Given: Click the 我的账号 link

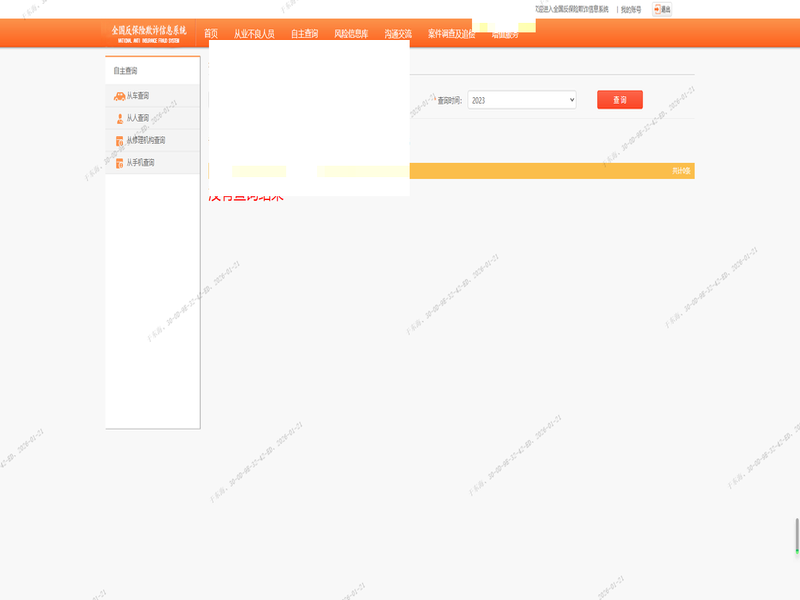Looking at the screenshot, I should pyautogui.click(x=631, y=9).
